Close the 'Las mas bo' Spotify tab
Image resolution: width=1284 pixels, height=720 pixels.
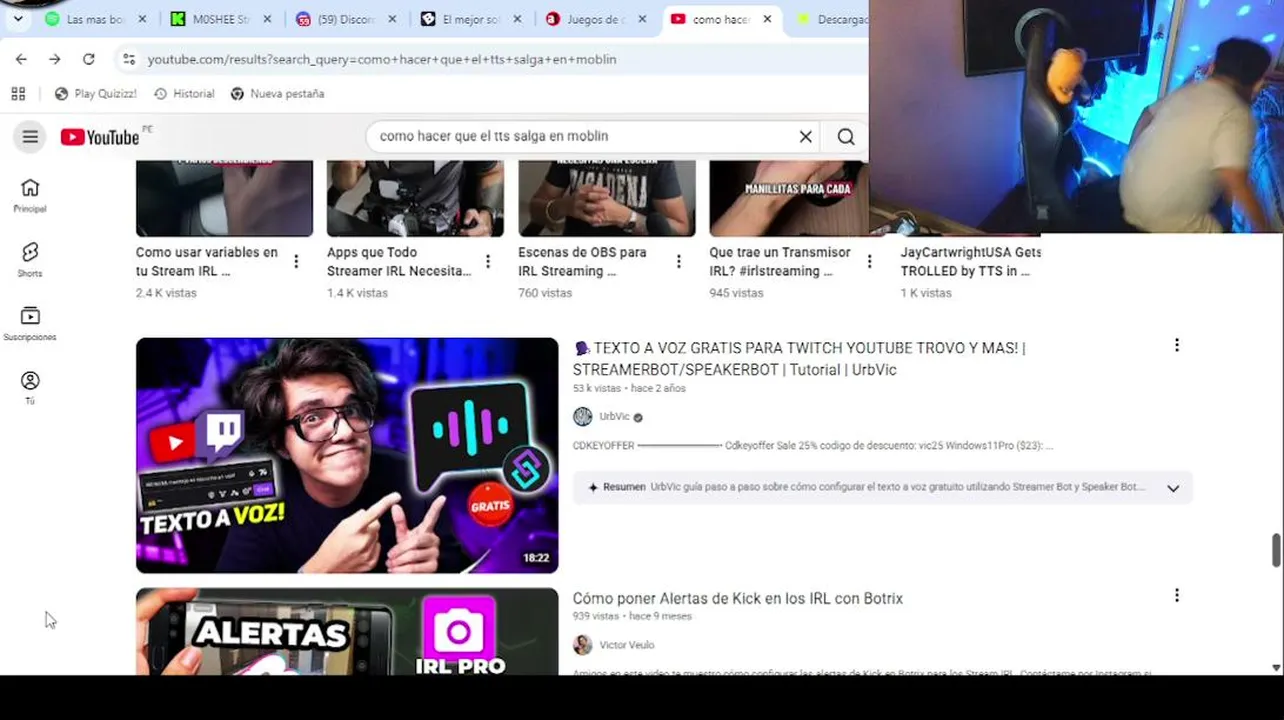coord(142,19)
